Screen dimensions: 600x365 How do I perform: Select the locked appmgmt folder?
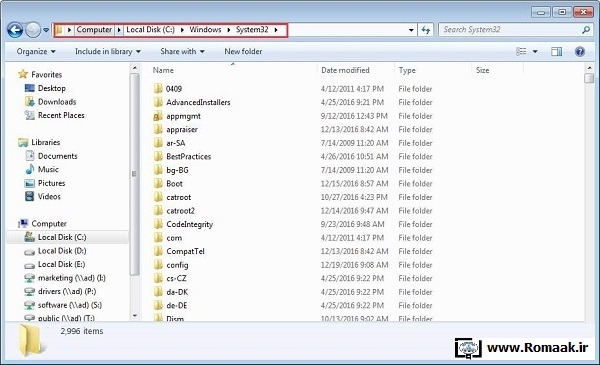tap(183, 116)
